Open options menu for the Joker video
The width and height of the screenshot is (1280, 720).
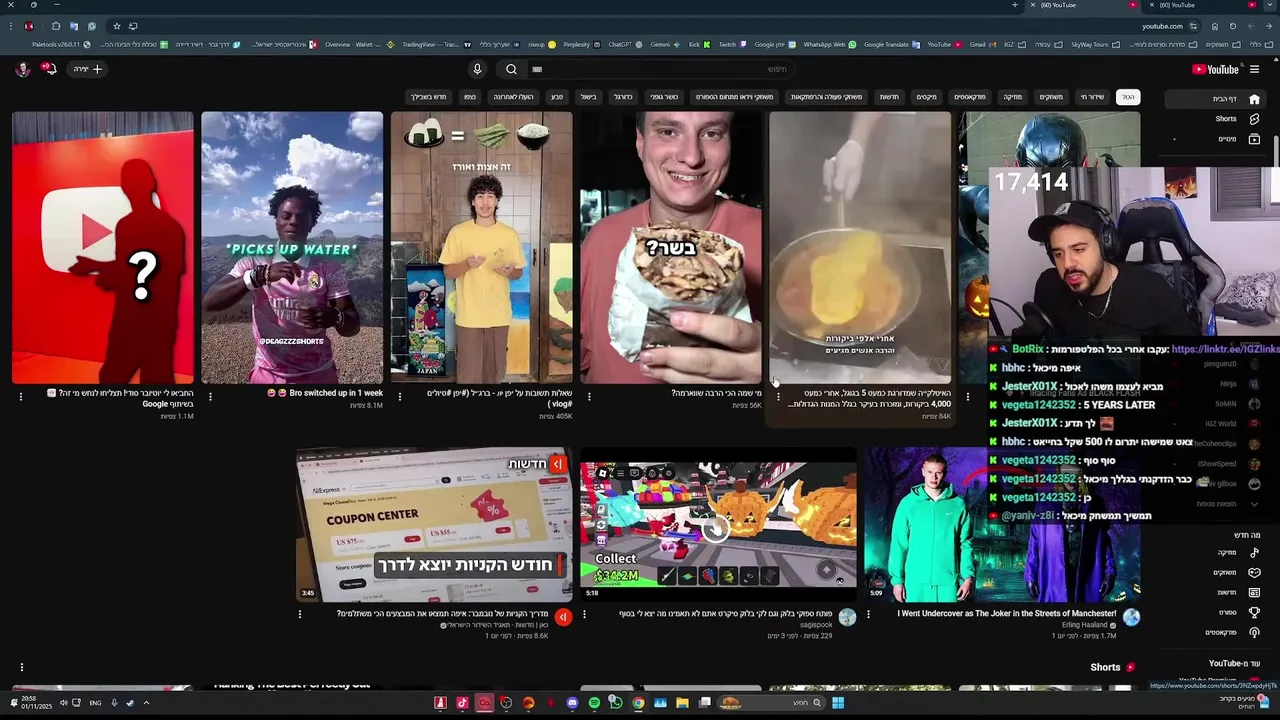[x=868, y=614]
